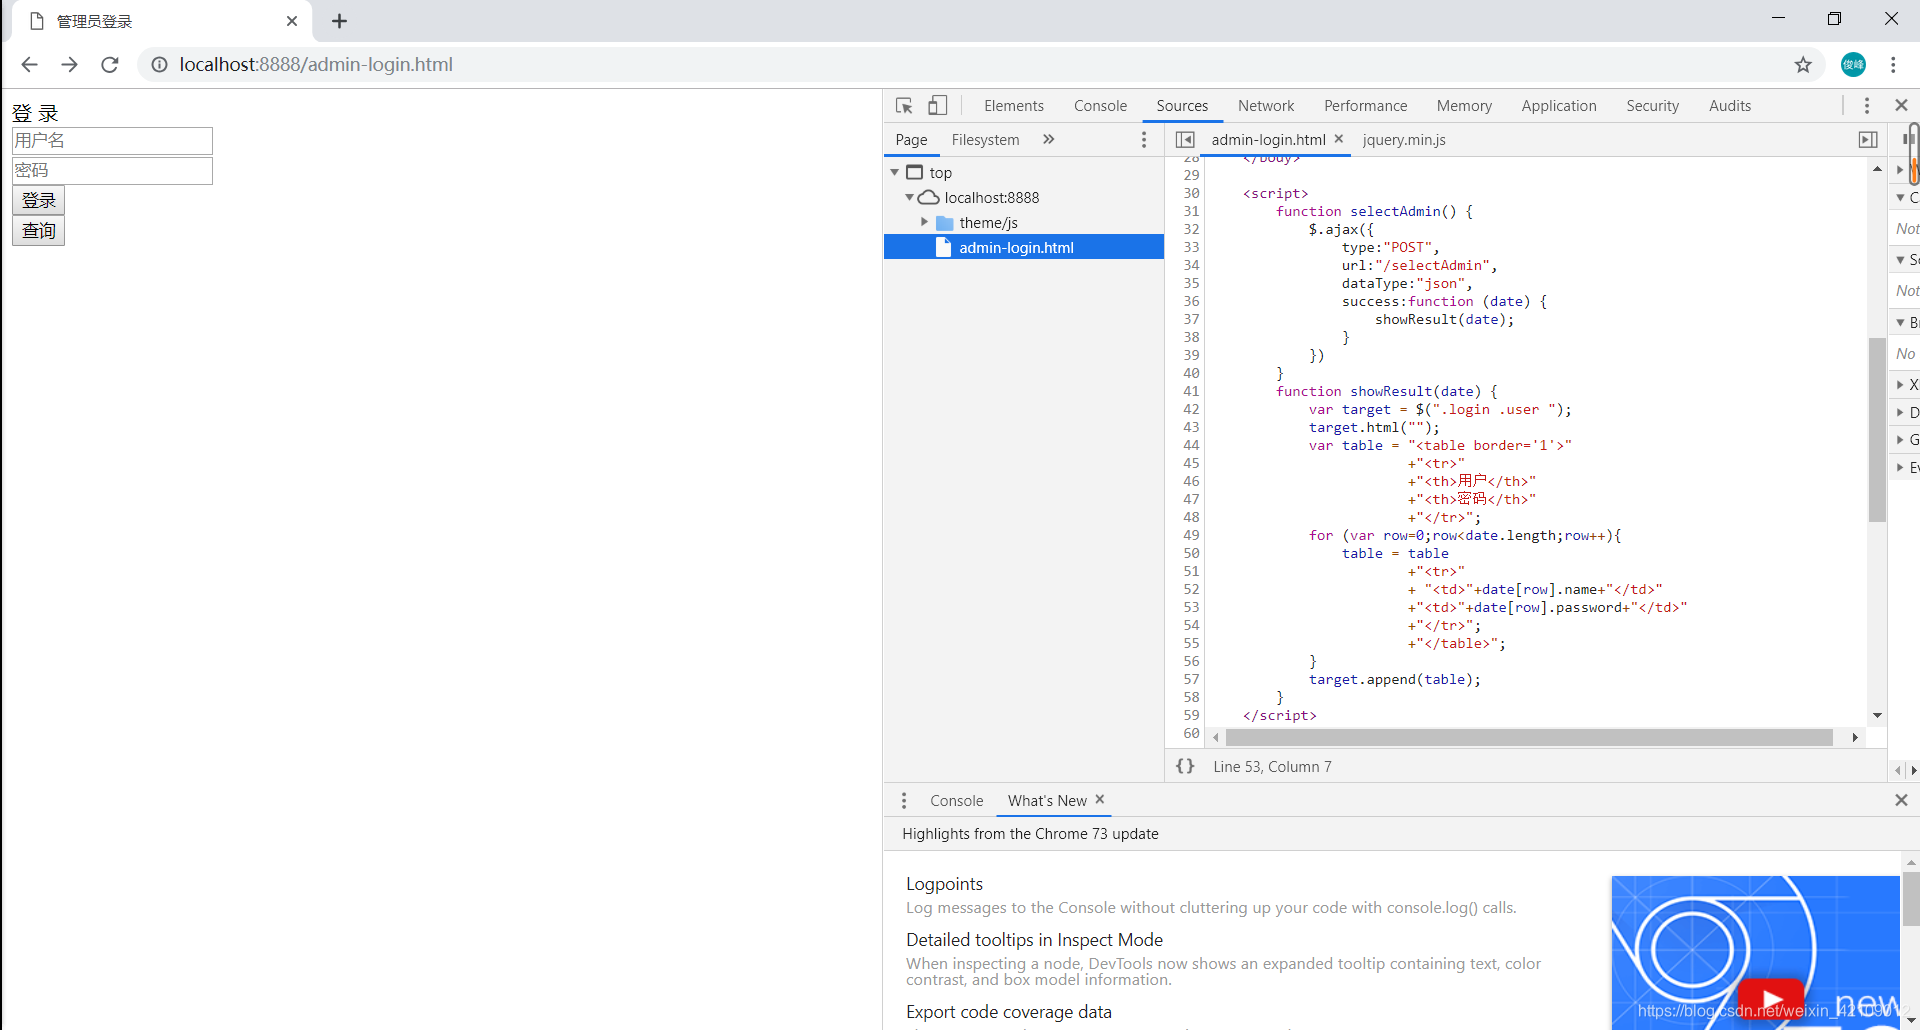Switch to the Elements tab
The height and width of the screenshot is (1030, 1920).
pyautogui.click(x=1013, y=106)
